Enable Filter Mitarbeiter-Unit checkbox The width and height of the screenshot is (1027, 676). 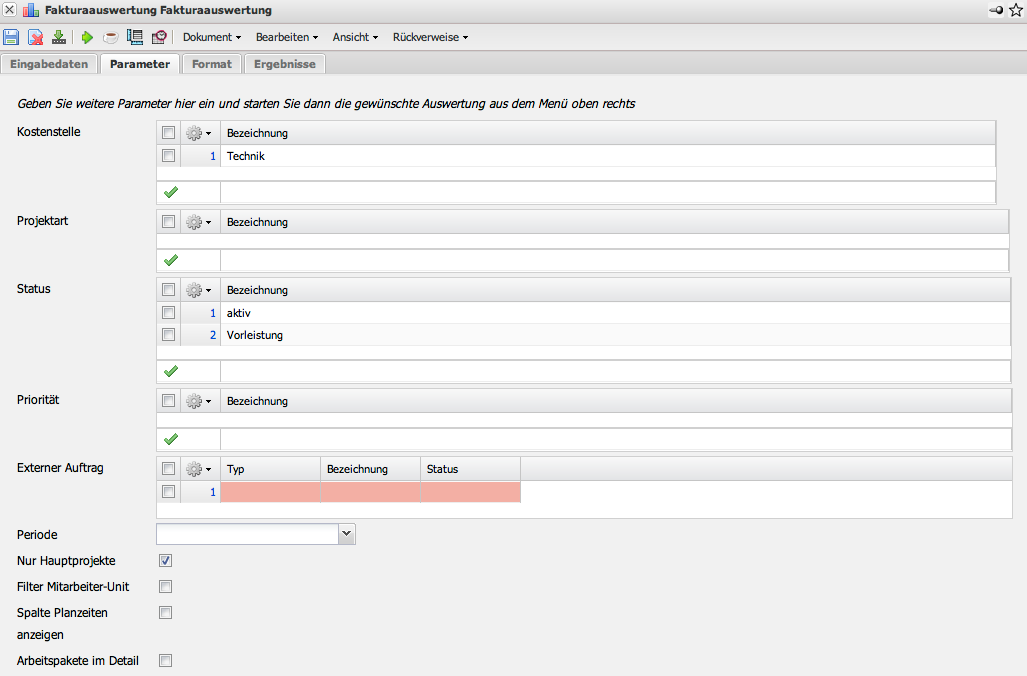[x=166, y=586]
